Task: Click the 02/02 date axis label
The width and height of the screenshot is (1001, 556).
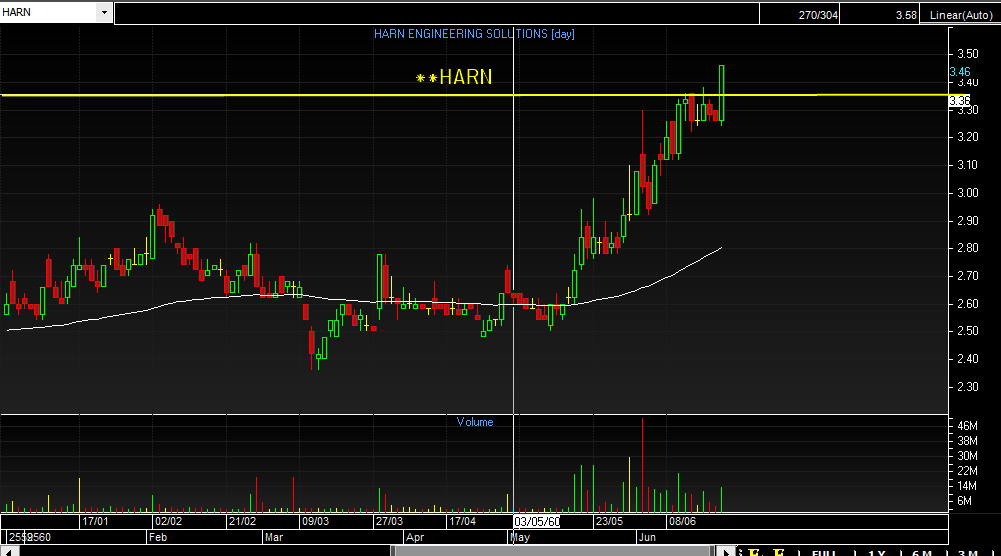Action: click(x=169, y=522)
